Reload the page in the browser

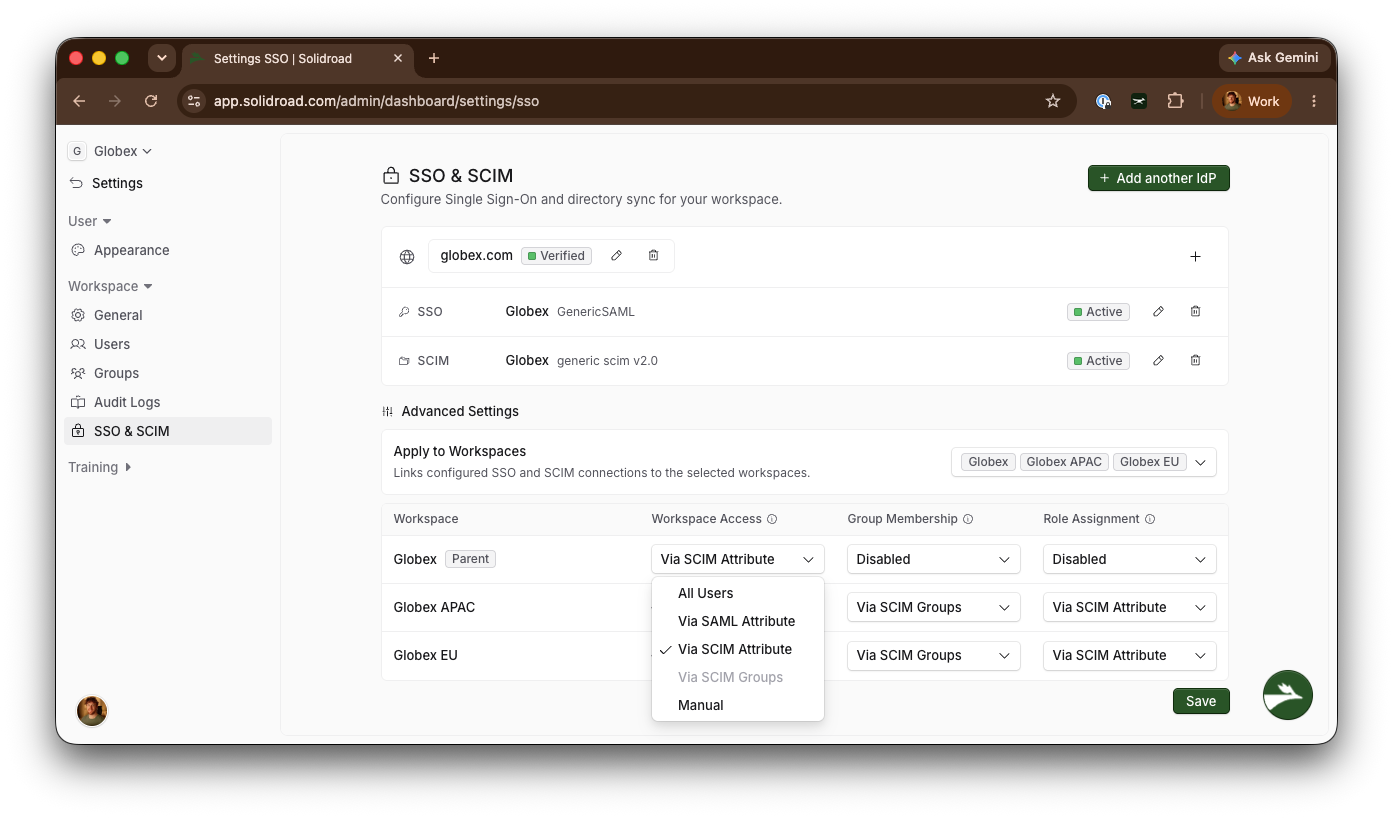click(x=151, y=101)
